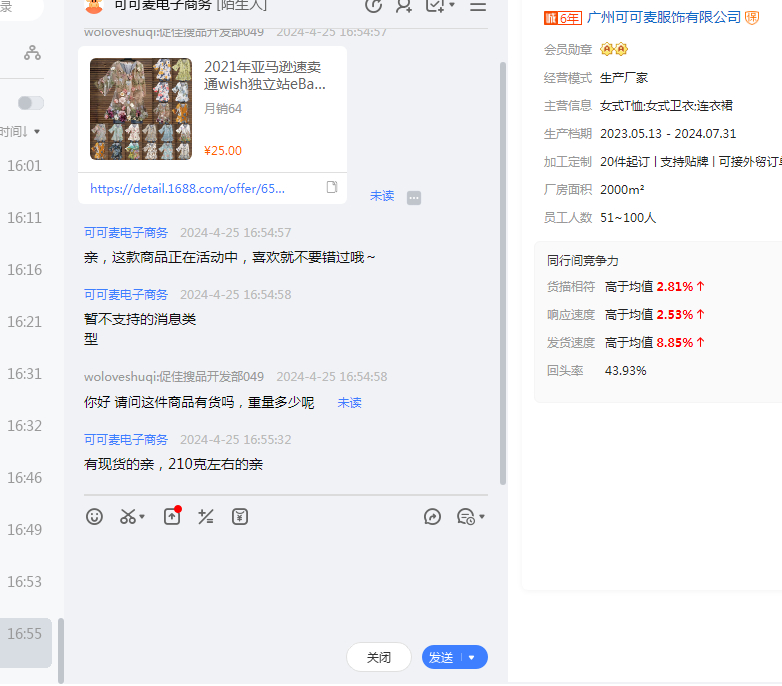The height and width of the screenshot is (686, 782).
Task: Open the calculator-style quick phrase icon
Action: coord(206,517)
